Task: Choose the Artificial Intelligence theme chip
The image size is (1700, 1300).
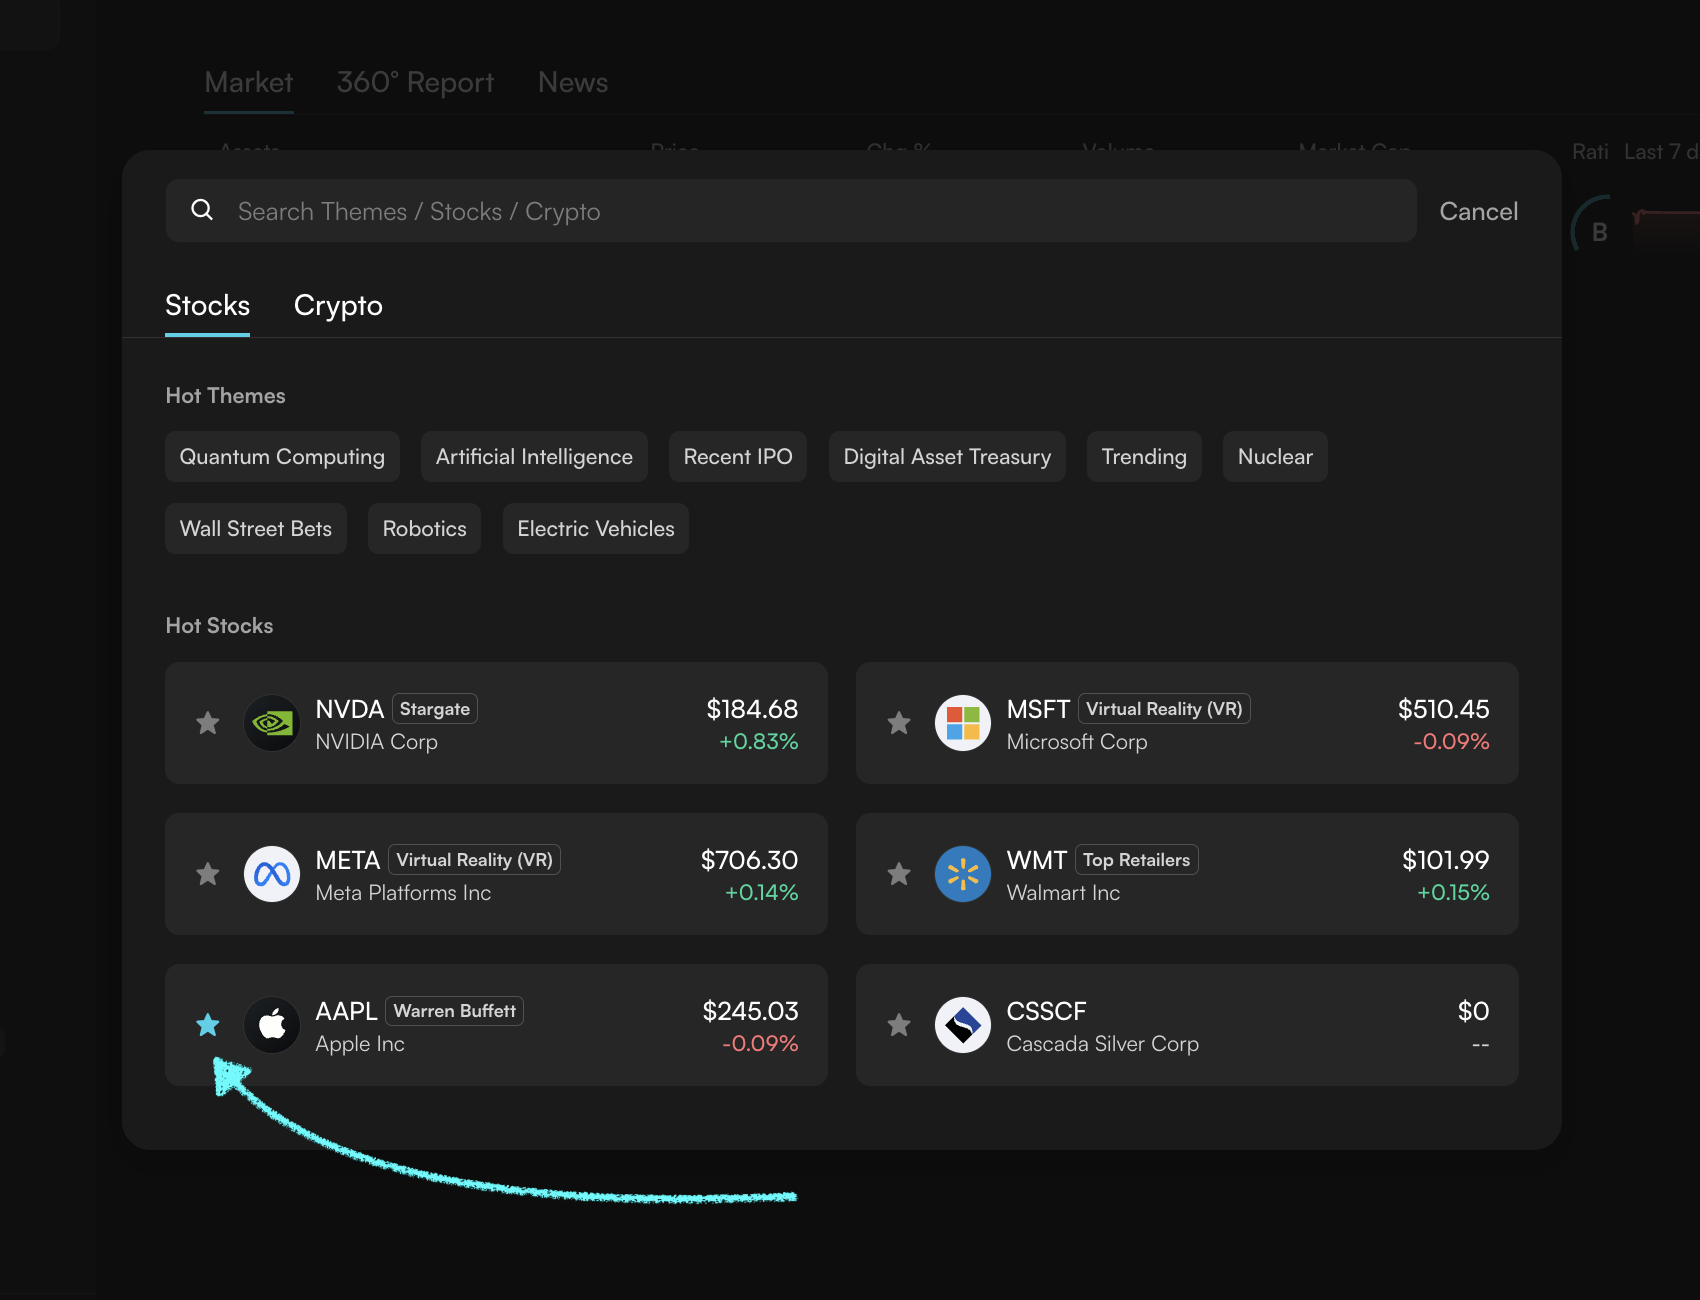Action: [534, 457]
